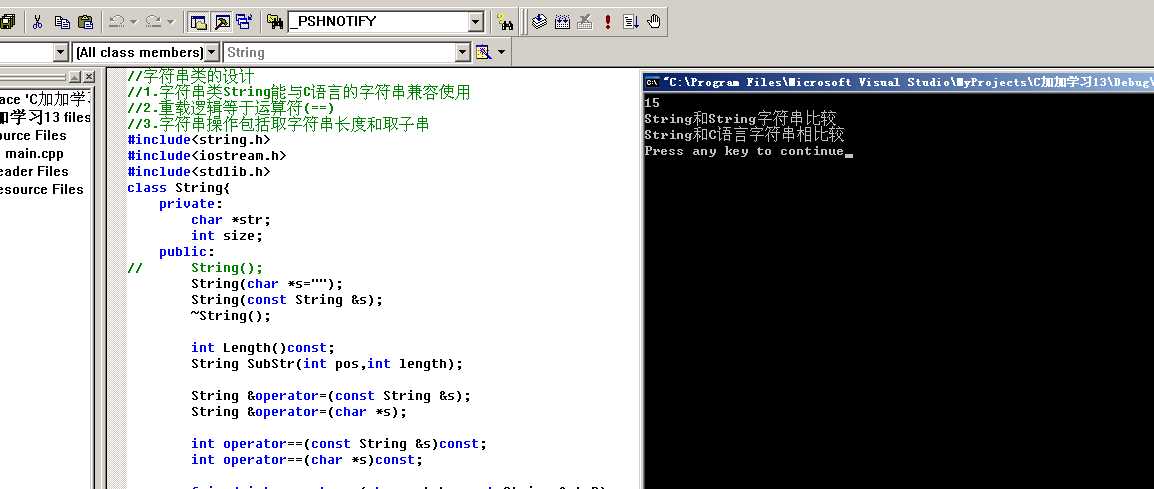Image resolution: width=1154 pixels, height=489 pixels.
Task: Open Find in Files icon
Action: [x=275, y=21]
